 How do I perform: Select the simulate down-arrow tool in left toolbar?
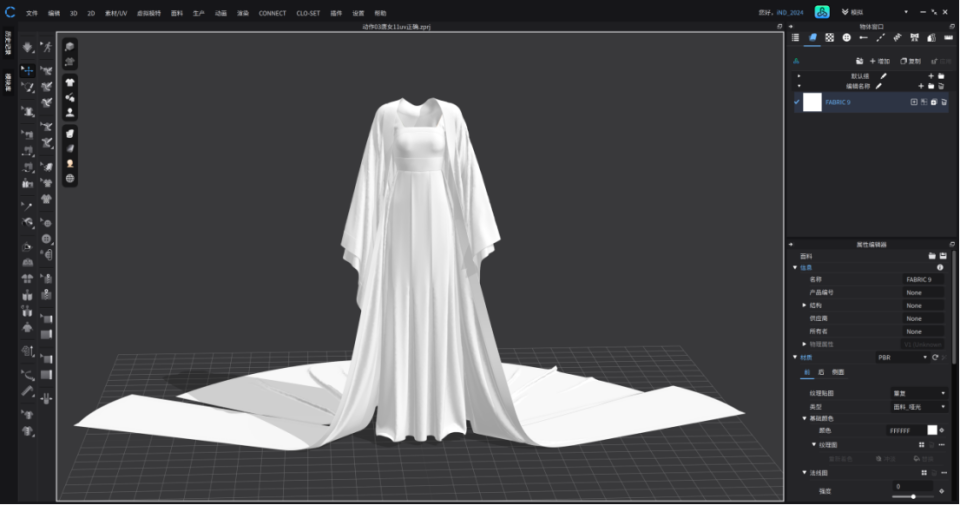coord(28,47)
